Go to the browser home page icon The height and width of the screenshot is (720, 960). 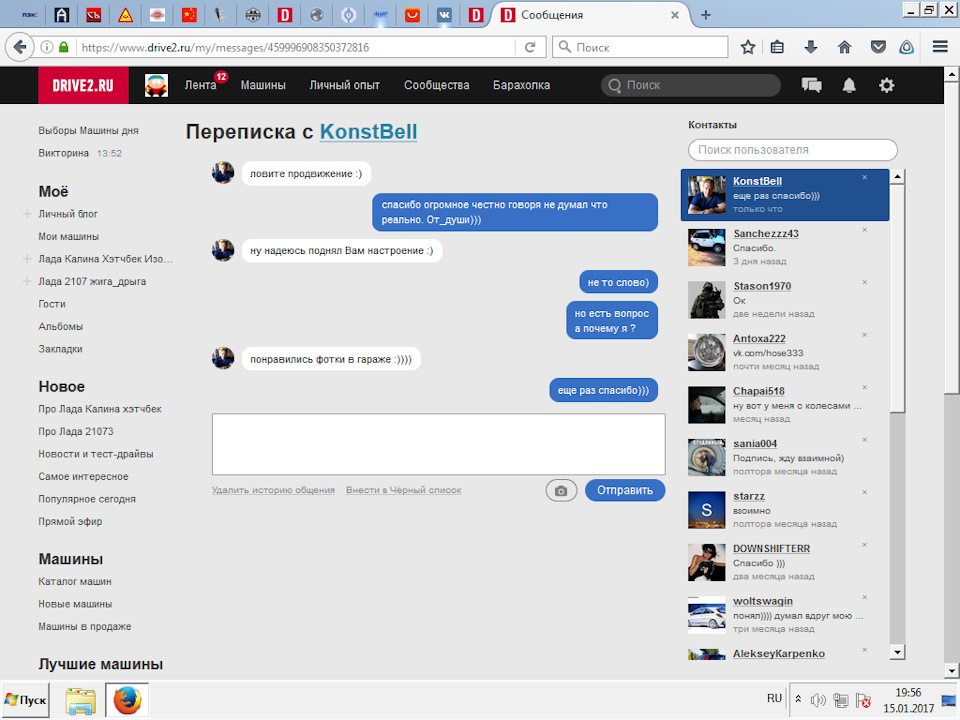pos(844,47)
